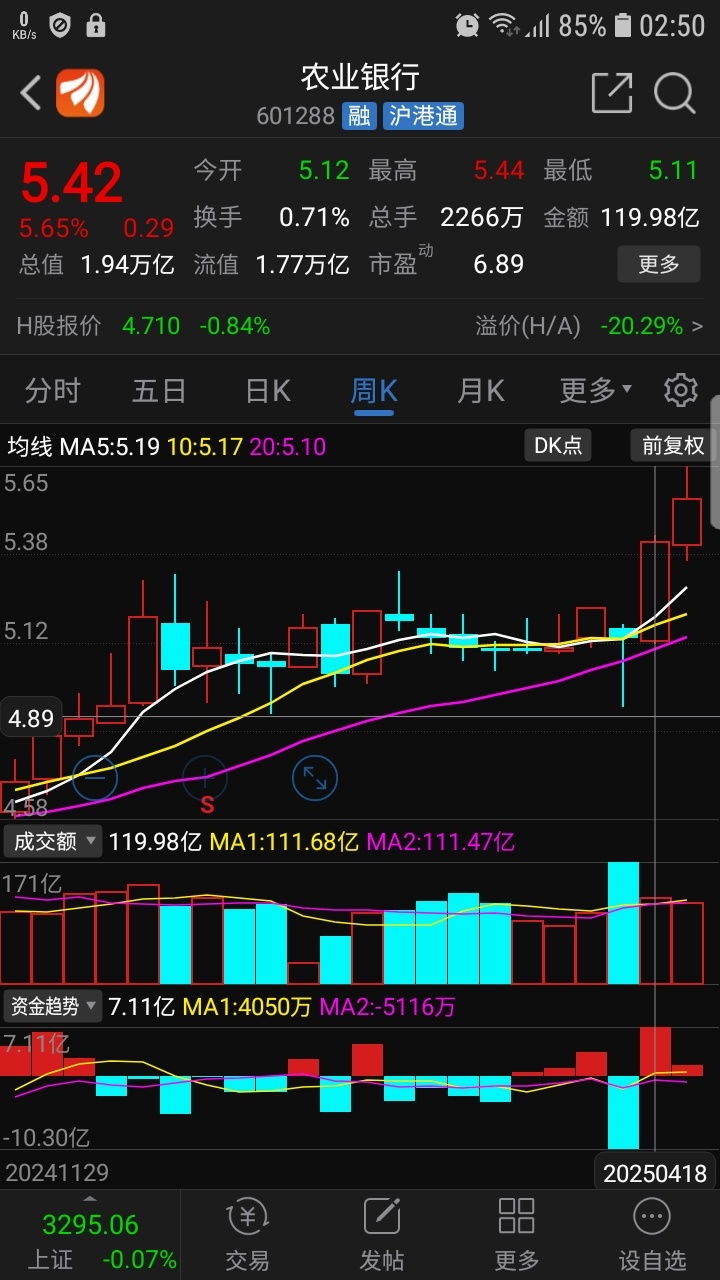The image size is (720, 1280).
Task: Tap the 均线 MA5:5.19 label
Action: click(x=84, y=446)
